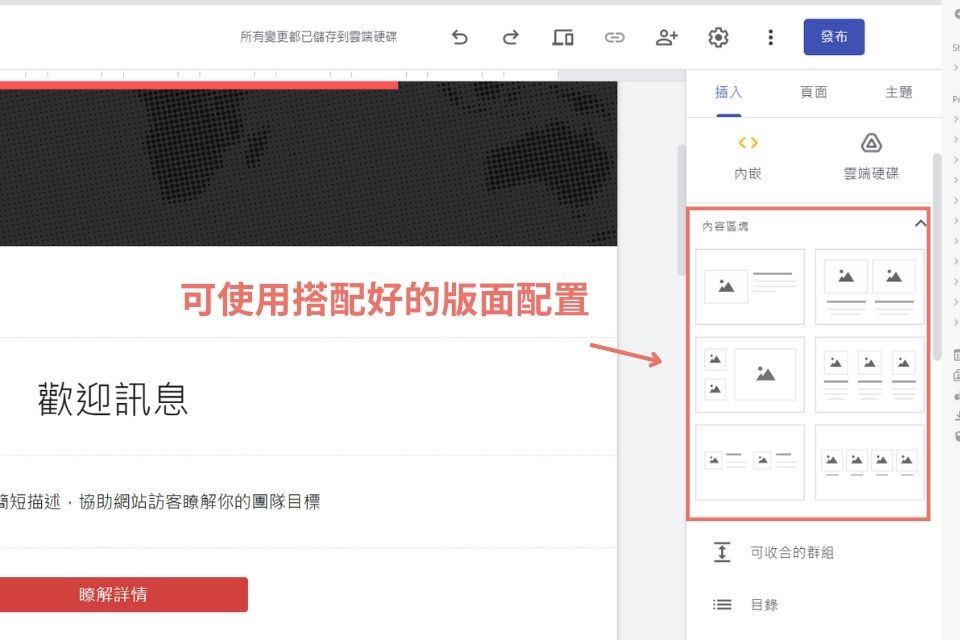960x640 pixels.
Task: Click the 可收合的群組 collapsible group icon
Action: click(722, 551)
